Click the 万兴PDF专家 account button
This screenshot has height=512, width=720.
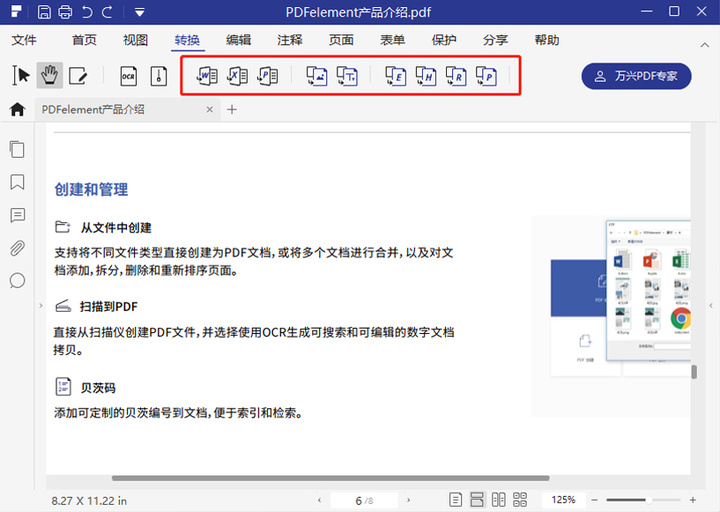pos(636,76)
